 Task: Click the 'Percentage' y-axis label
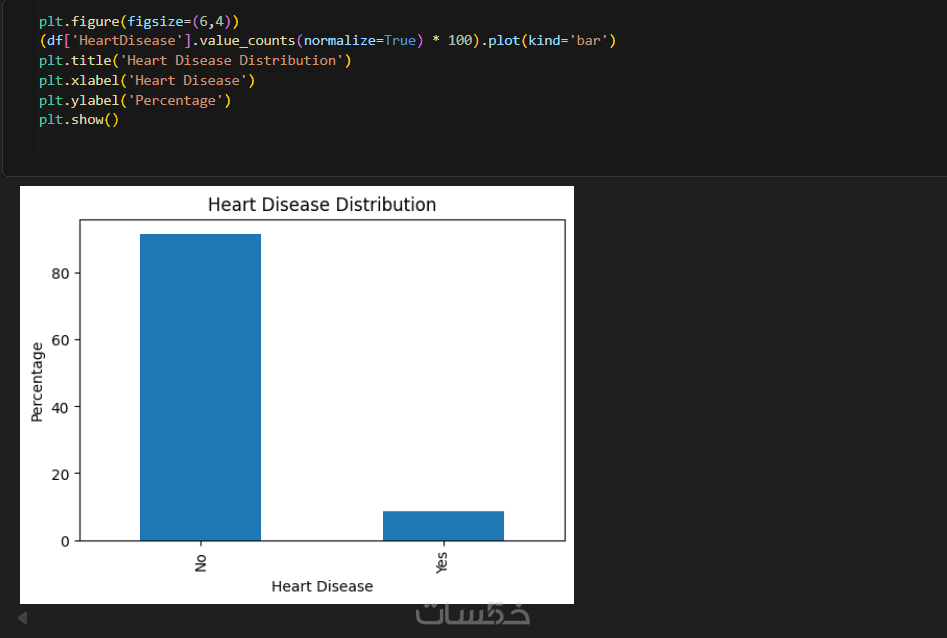(x=38, y=382)
